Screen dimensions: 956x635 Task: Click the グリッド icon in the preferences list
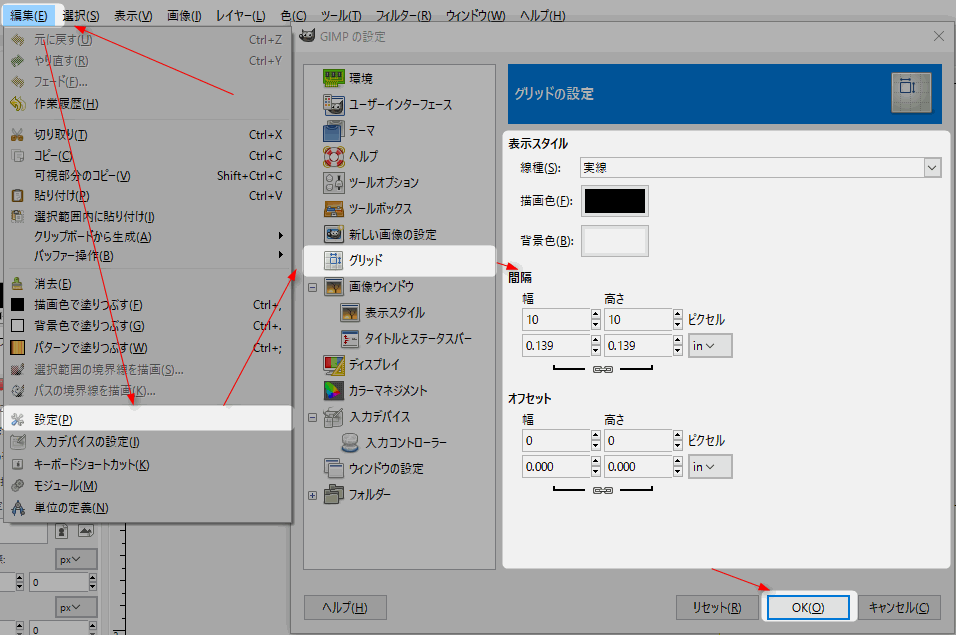(334, 260)
